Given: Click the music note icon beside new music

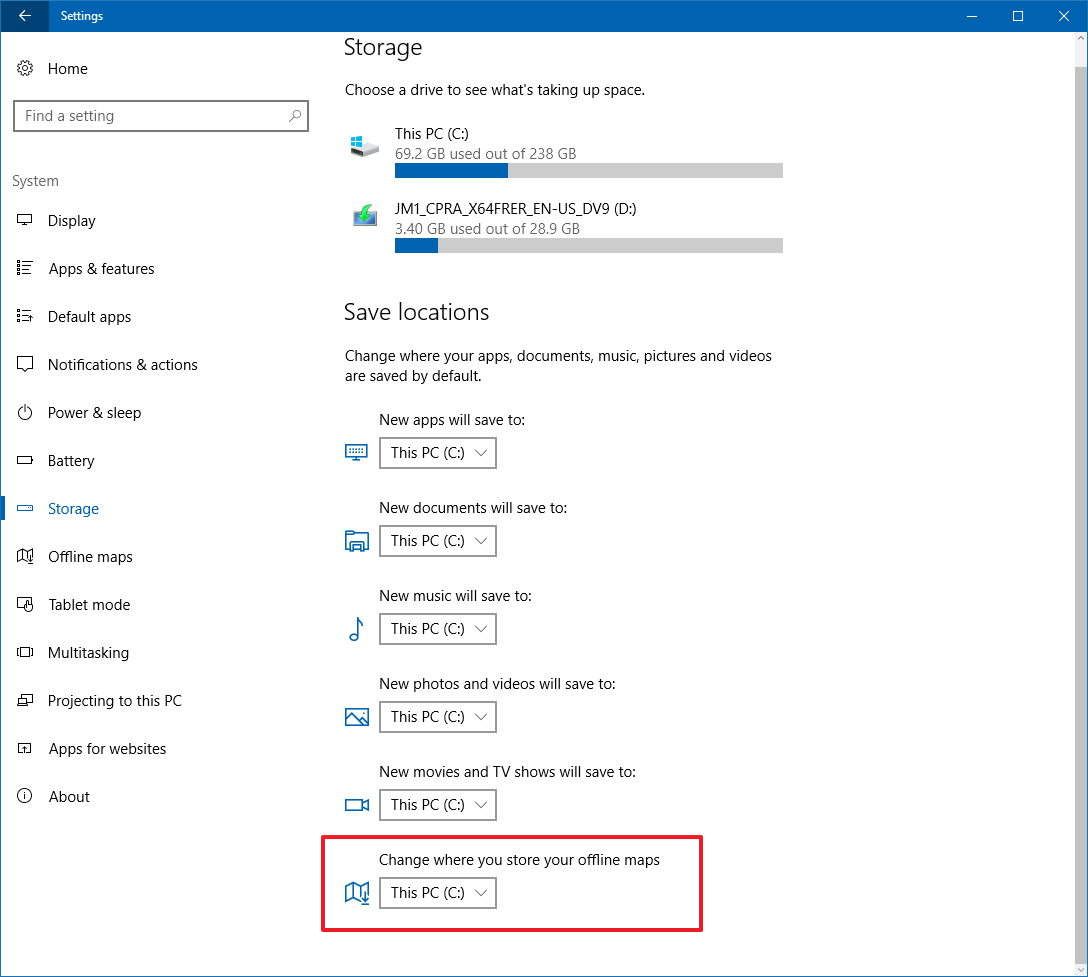Looking at the screenshot, I should tap(356, 629).
